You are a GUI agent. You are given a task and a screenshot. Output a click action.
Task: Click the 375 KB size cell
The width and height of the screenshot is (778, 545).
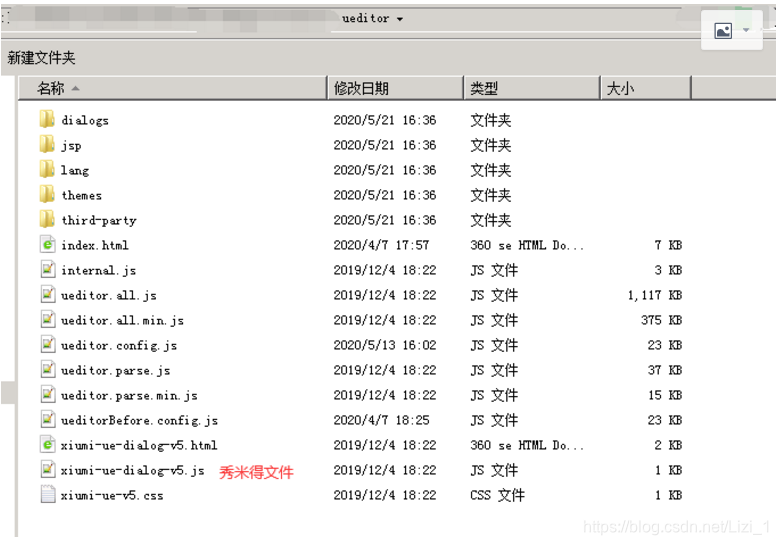661,320
